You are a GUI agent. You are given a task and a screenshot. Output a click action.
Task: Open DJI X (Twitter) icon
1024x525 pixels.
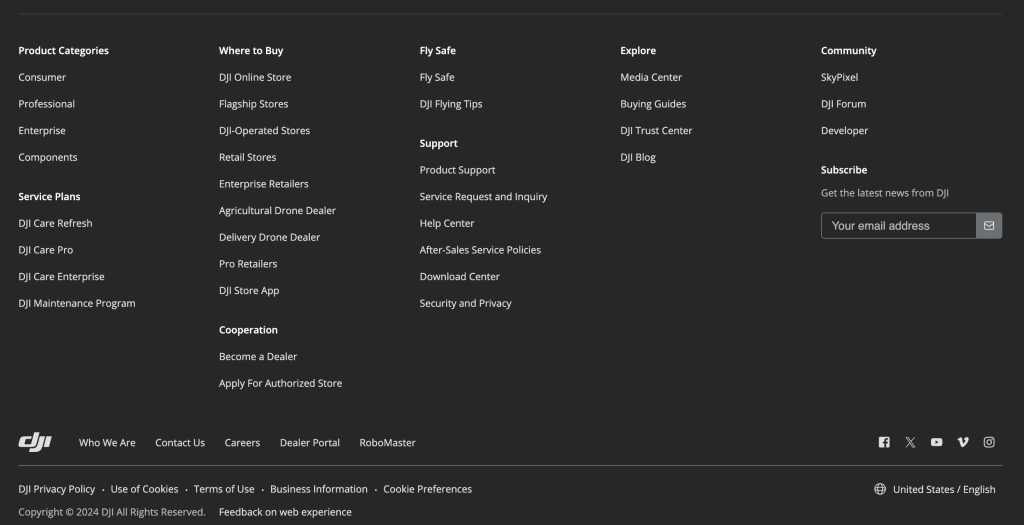[x=910, y=442]
